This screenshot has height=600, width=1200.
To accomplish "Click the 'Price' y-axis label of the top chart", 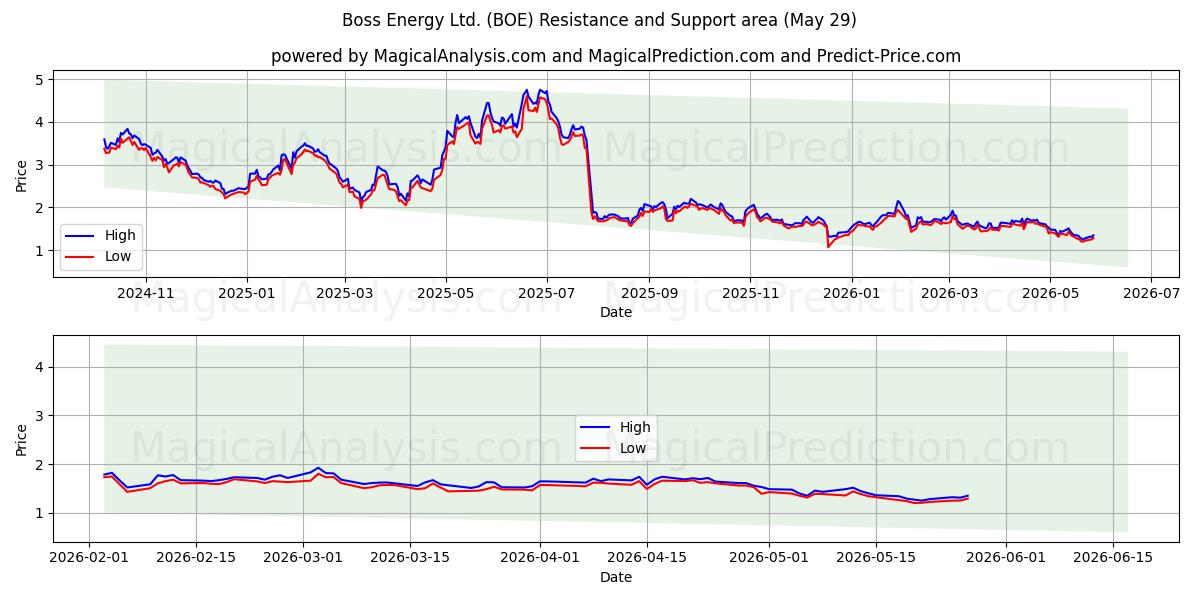I will pyautogui.click(x=22, y=175).
